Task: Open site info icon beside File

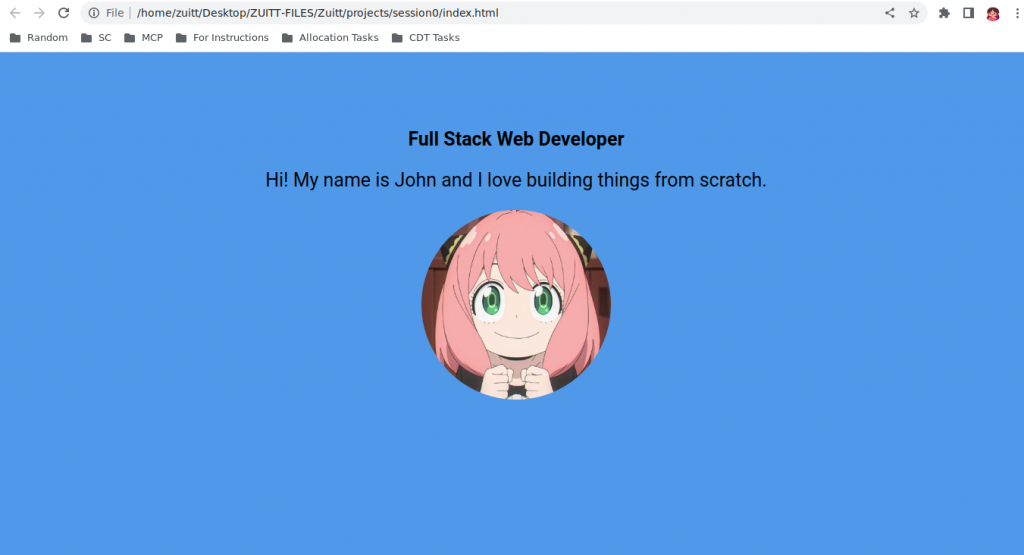Action: (x=94, y=13)
